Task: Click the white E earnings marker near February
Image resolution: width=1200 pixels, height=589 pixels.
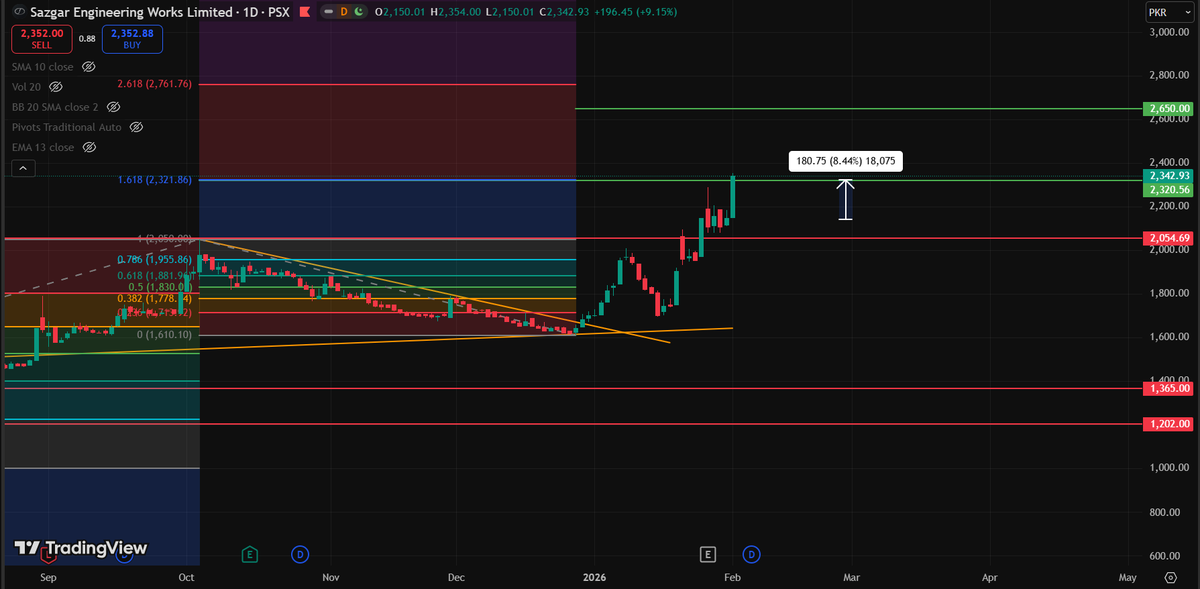Action: point(708,553)
